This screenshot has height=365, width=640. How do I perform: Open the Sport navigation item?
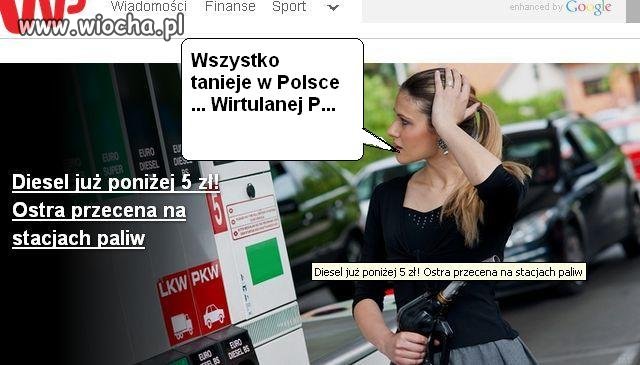point(289,7)
